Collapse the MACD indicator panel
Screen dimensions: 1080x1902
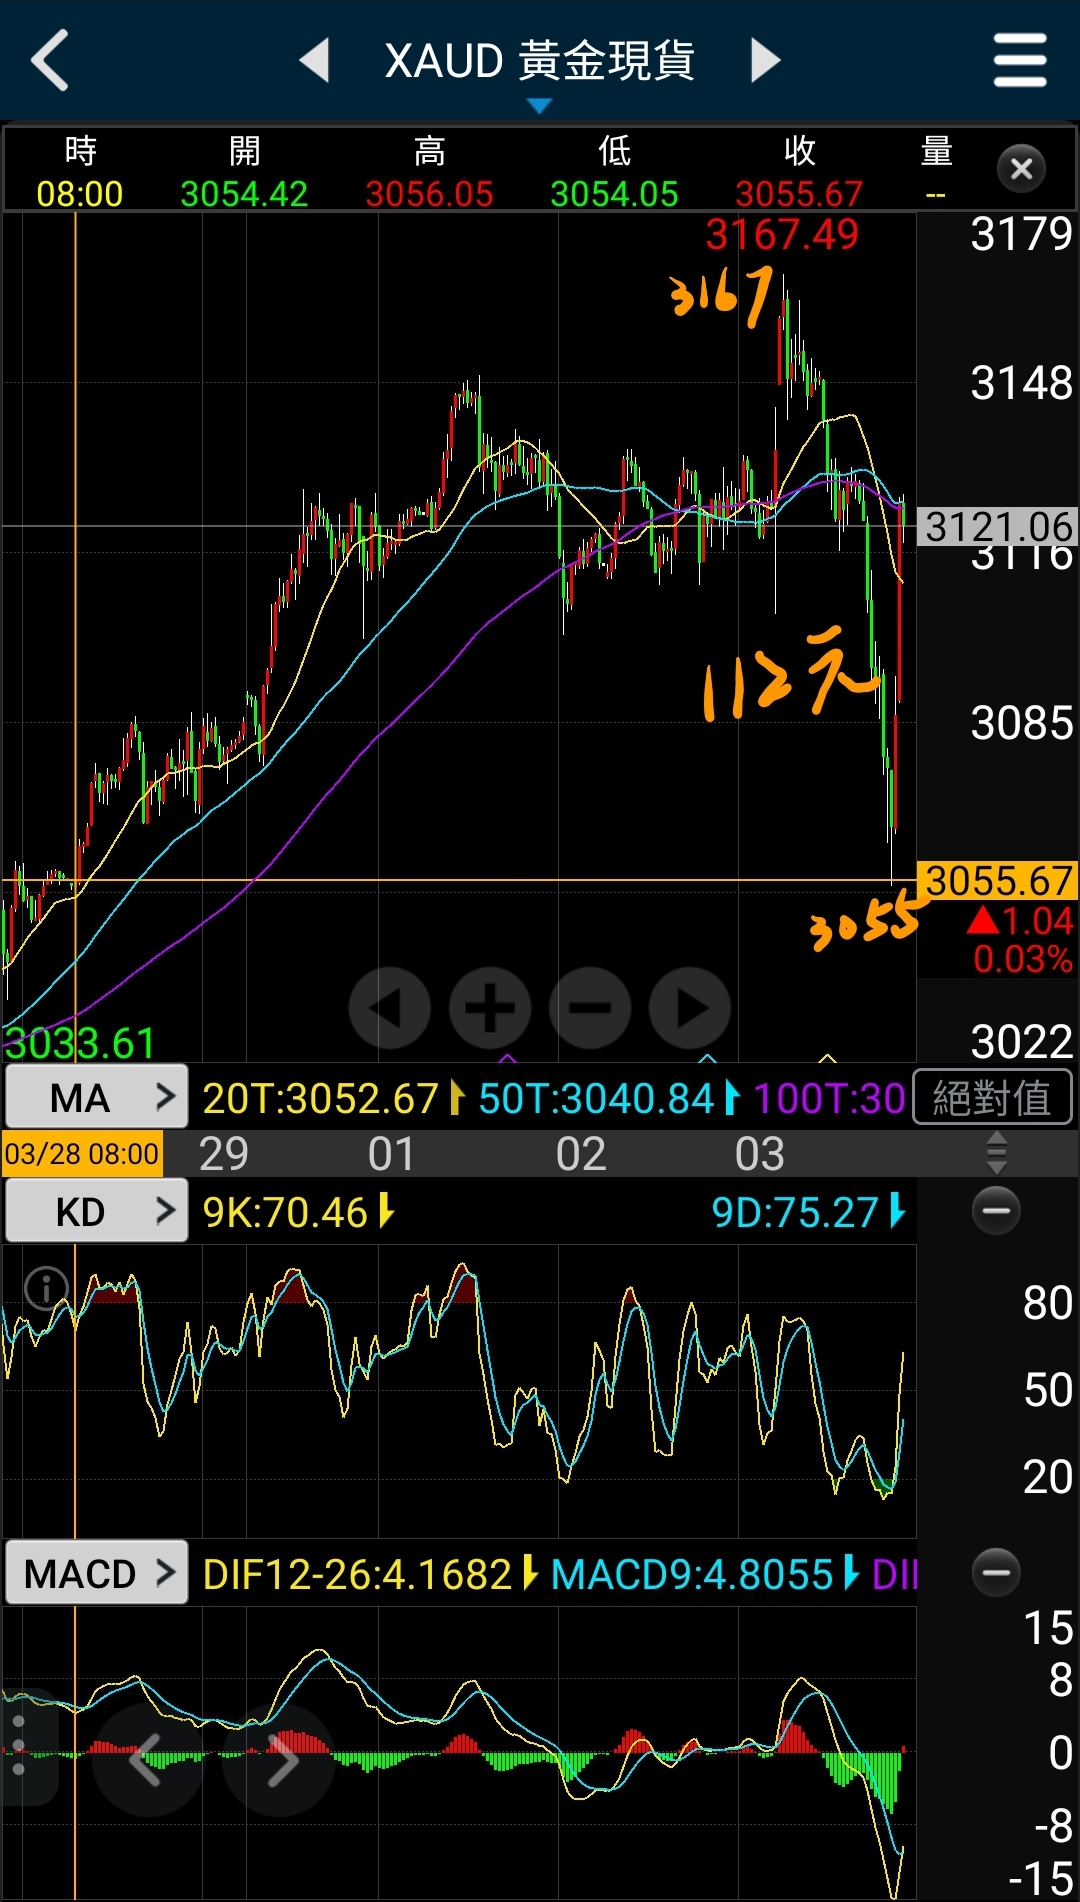tap(996, 1573)
